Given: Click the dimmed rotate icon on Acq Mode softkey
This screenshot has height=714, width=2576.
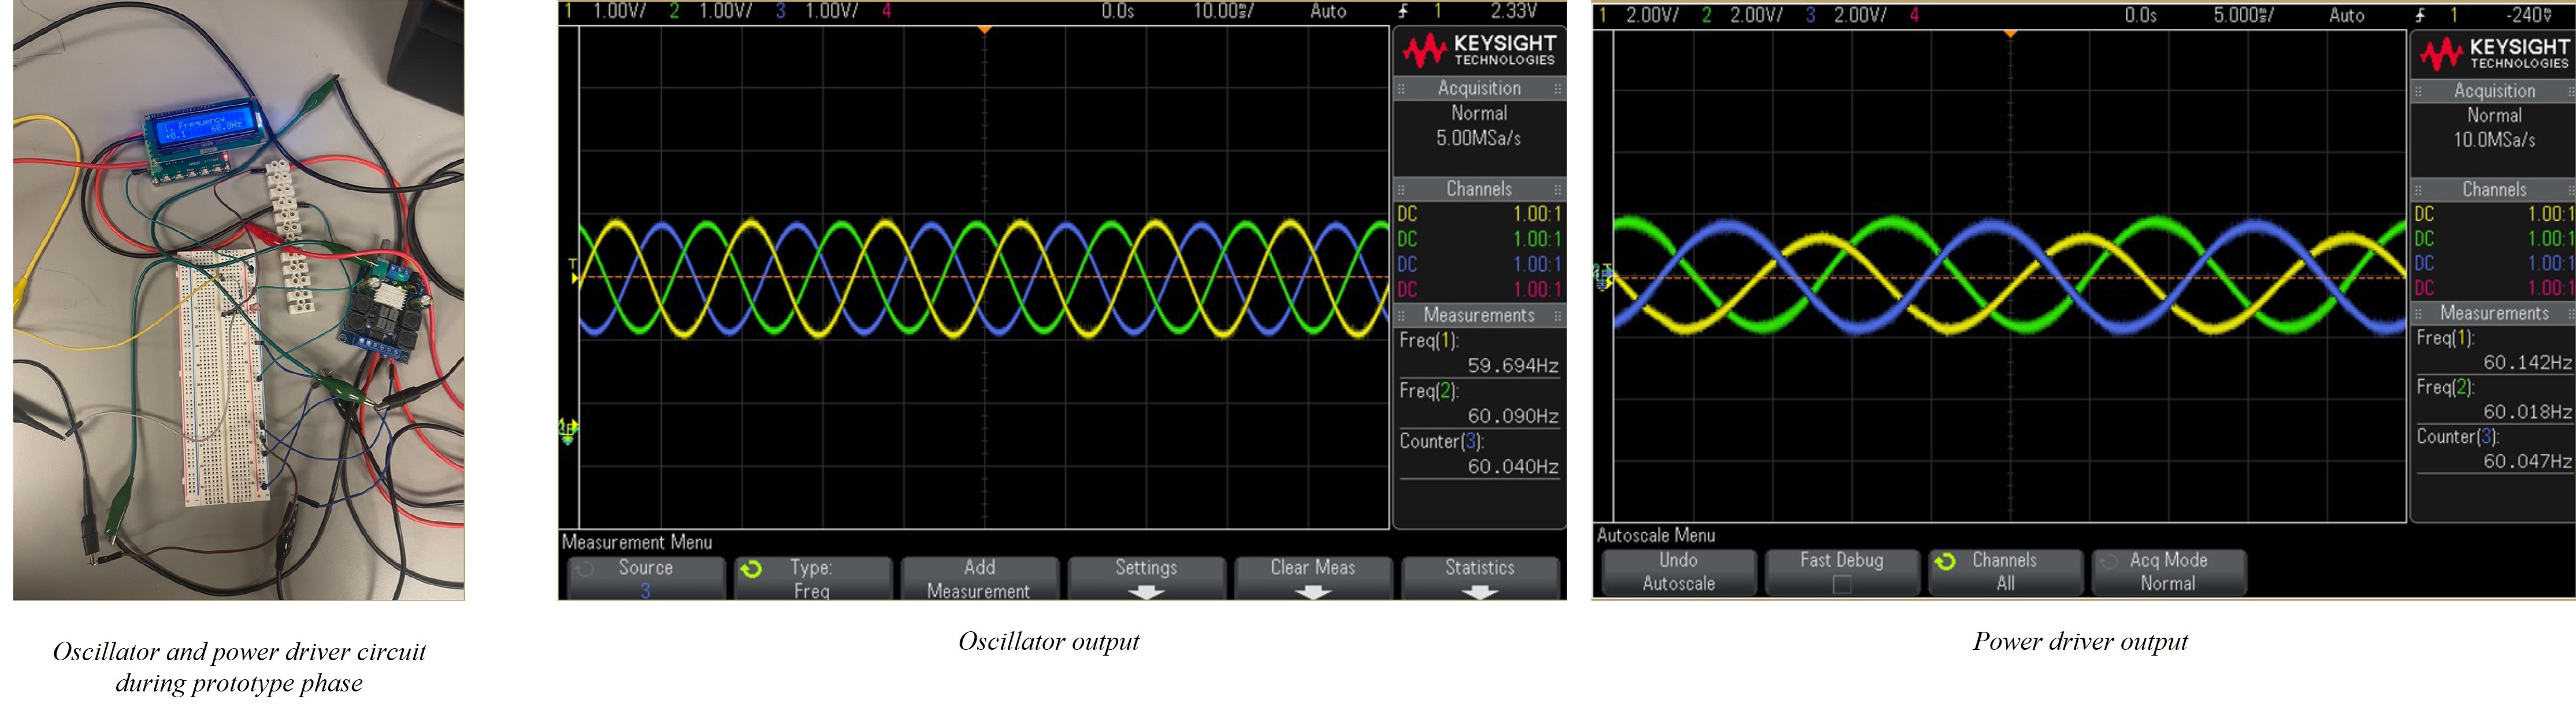Looking at the screenshot, I should pos(2108,561).
